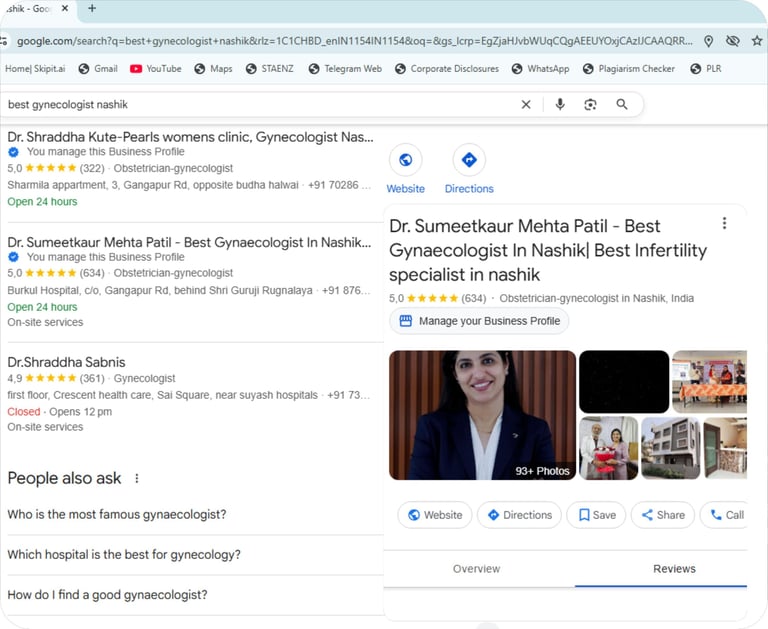Click the (322) review count for Dr. Shraddha Kute
Viewport: 768px width, 629px height.
click(92, 169)
